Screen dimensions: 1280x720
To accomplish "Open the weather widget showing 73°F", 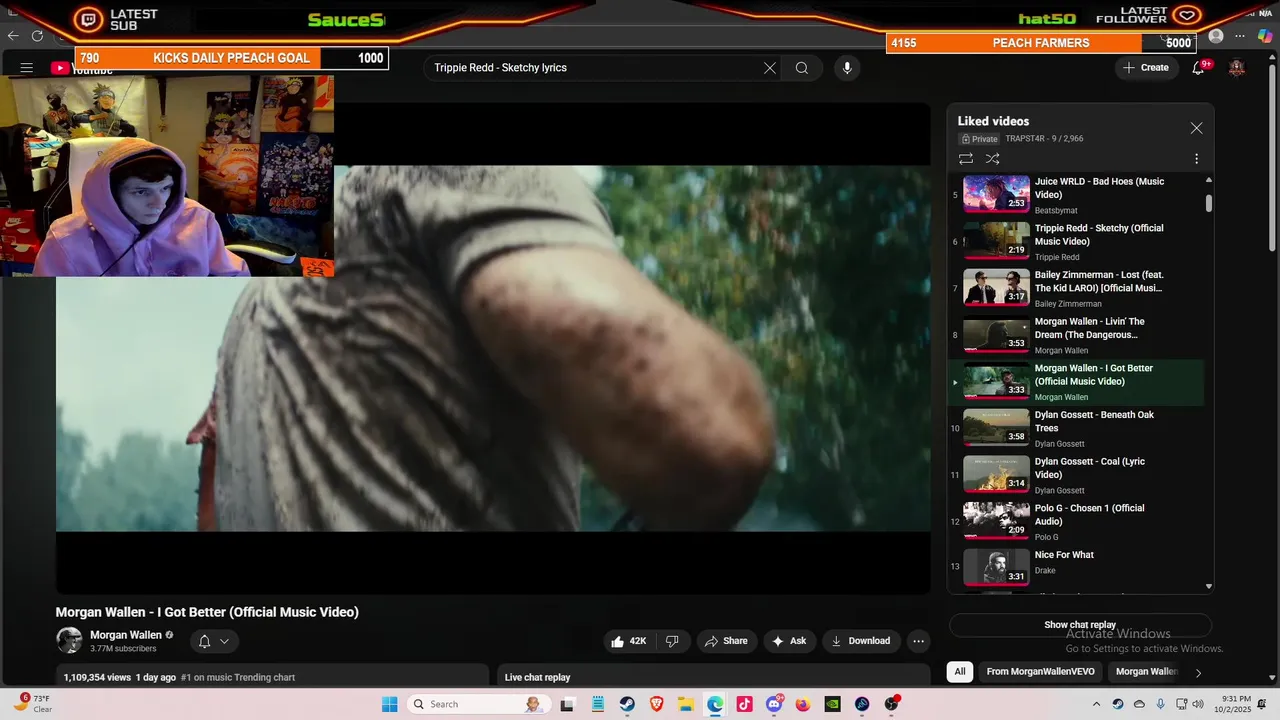I will click(34, 704).
